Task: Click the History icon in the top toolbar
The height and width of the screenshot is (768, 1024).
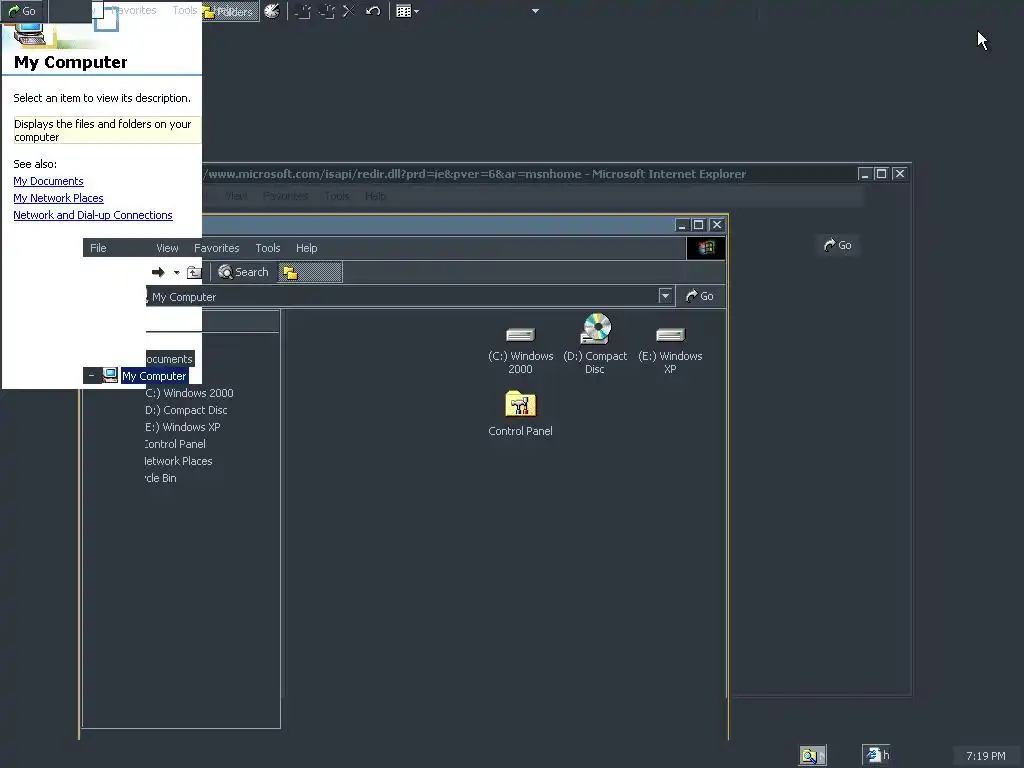Action: point(272,11)
